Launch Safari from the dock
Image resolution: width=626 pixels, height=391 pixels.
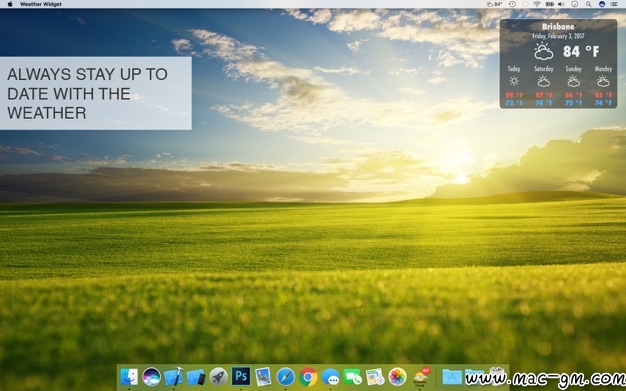(285, 377)
